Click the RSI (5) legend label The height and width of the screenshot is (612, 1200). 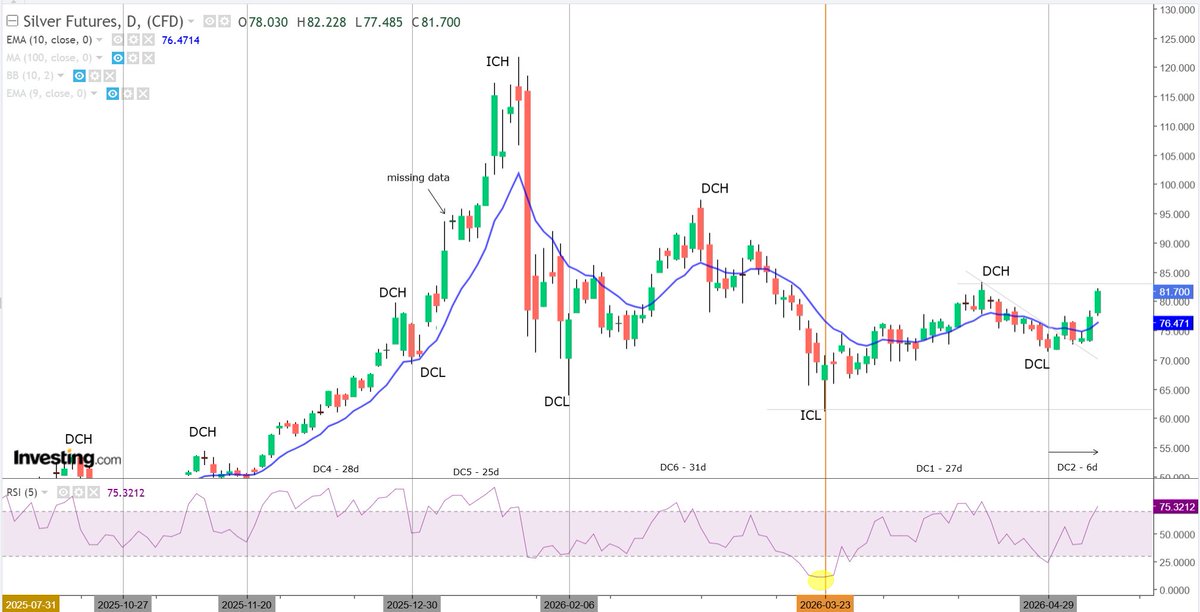click(22, 492)
